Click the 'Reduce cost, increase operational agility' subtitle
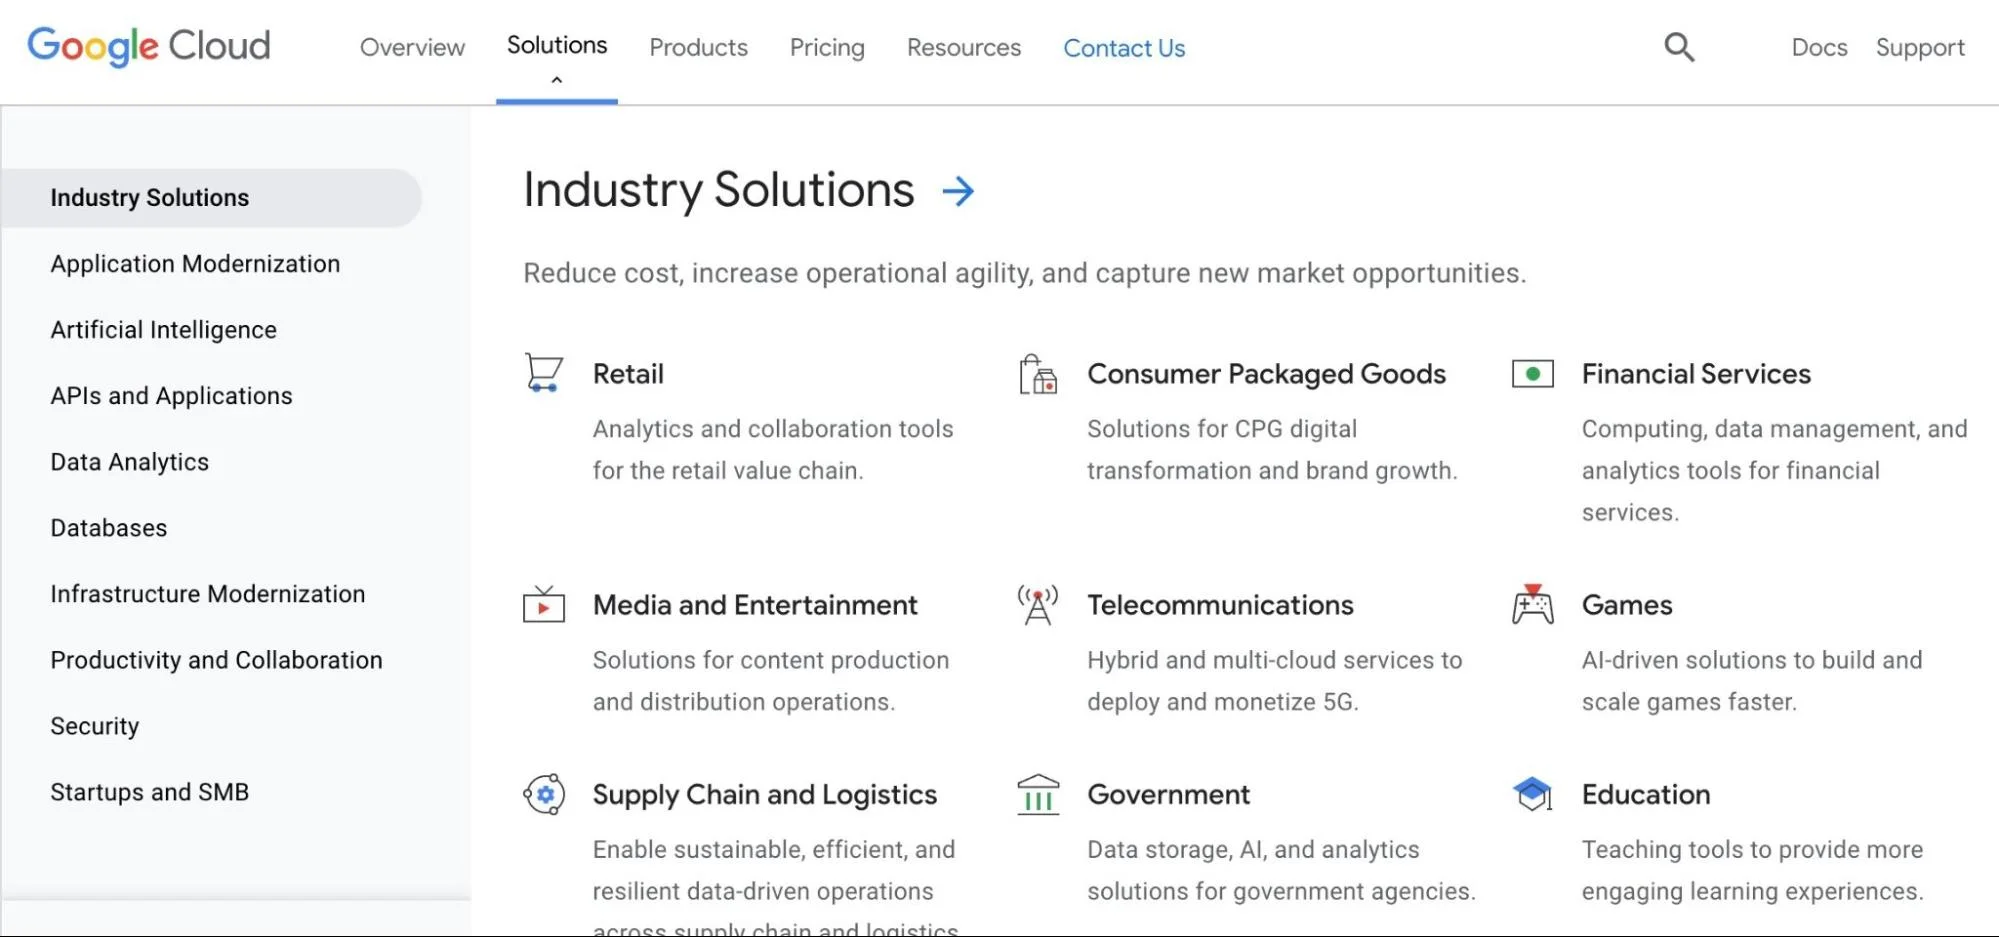The height and width of the screenshot is (937, 1999). [x=1024, y=273]
